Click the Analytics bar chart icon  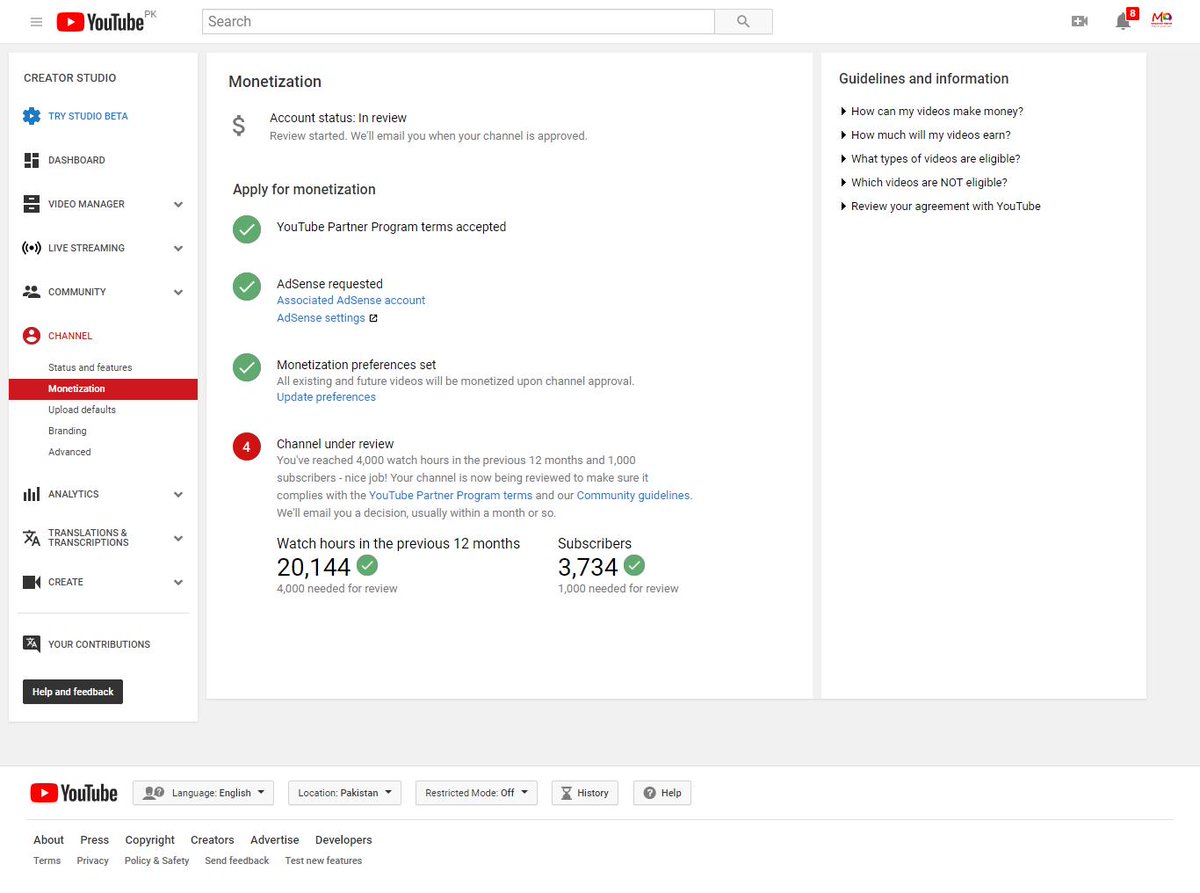point(31,494)
